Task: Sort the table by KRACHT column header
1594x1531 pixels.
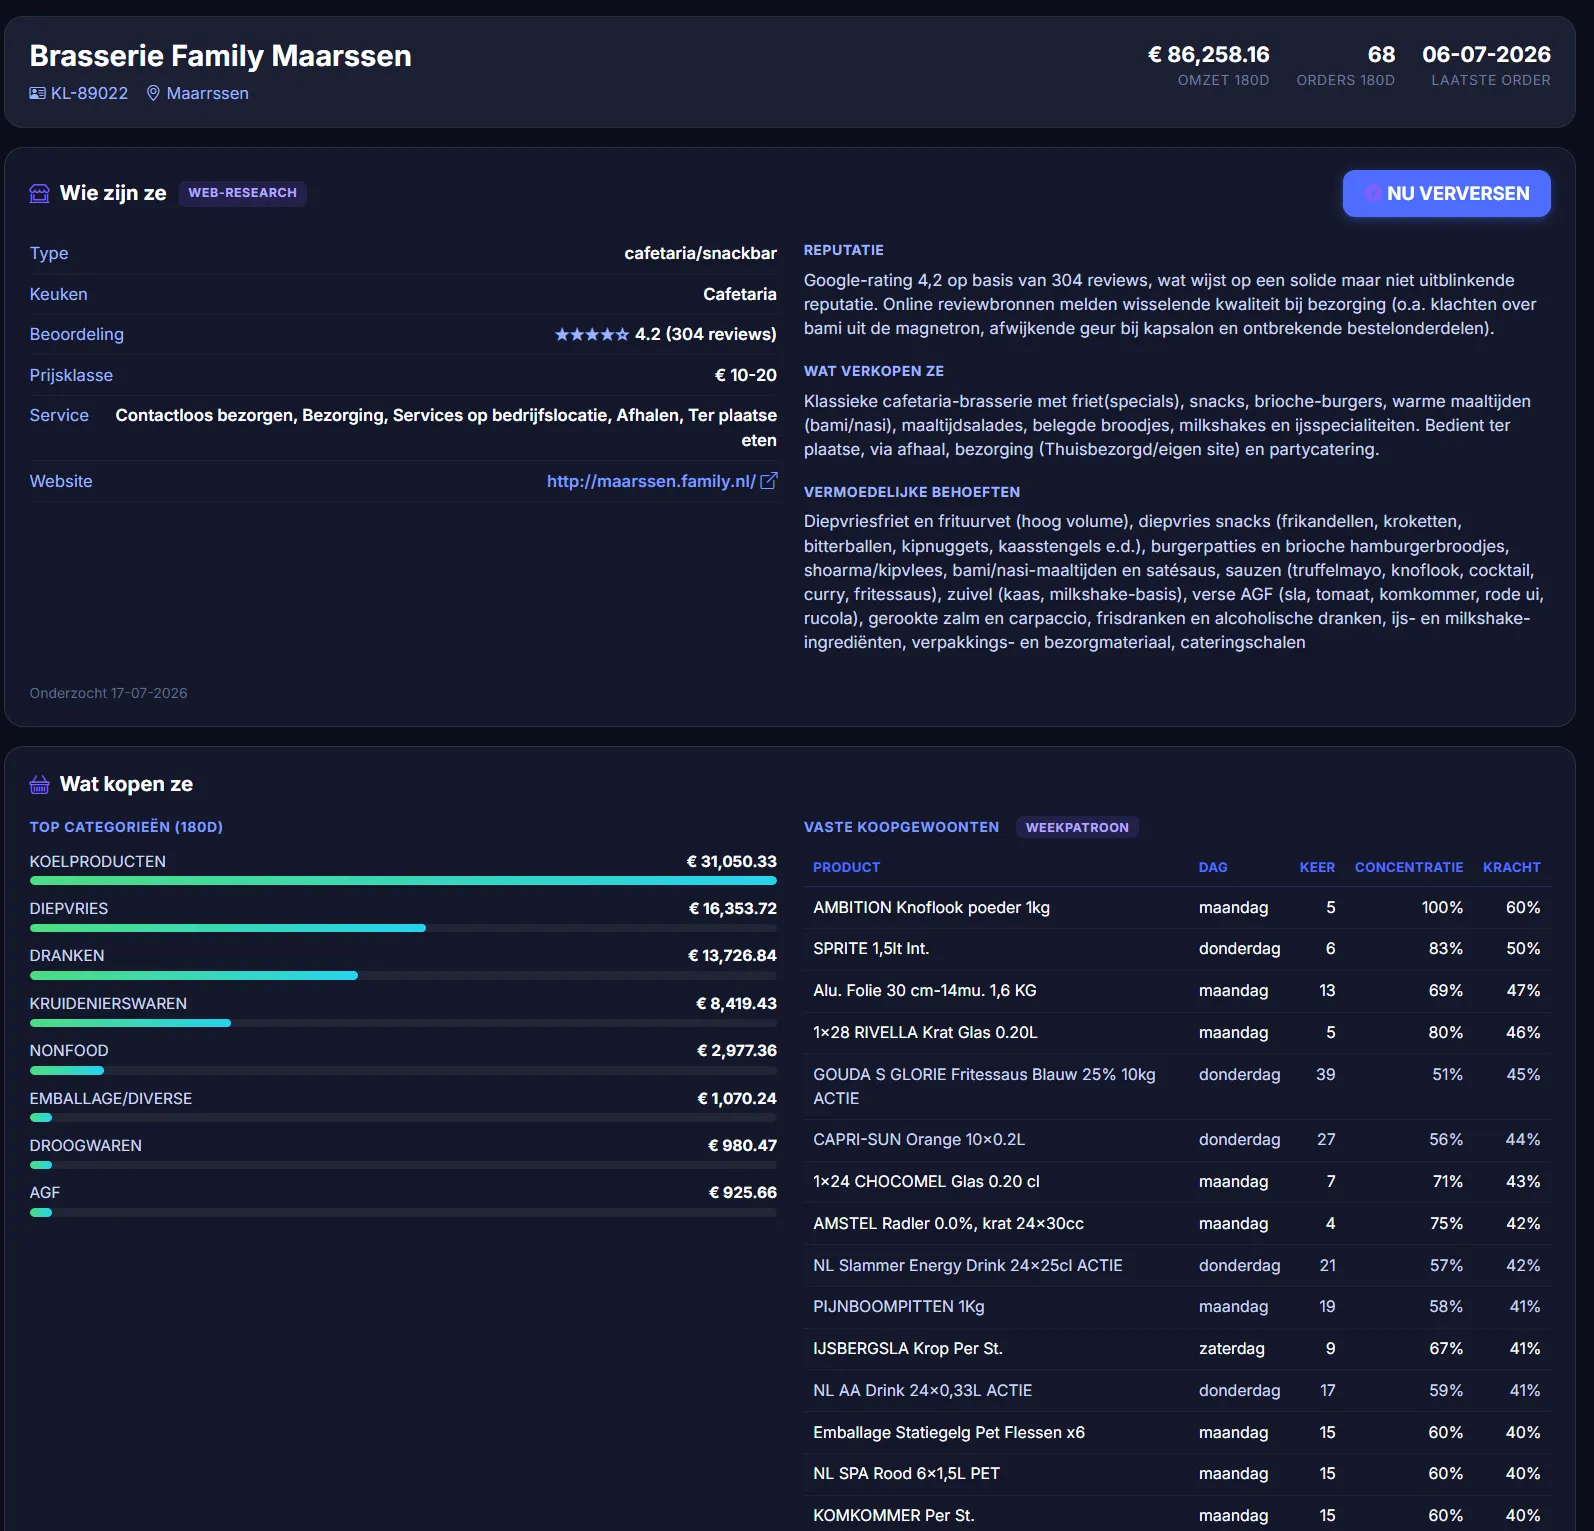Action: (1511, 867)
